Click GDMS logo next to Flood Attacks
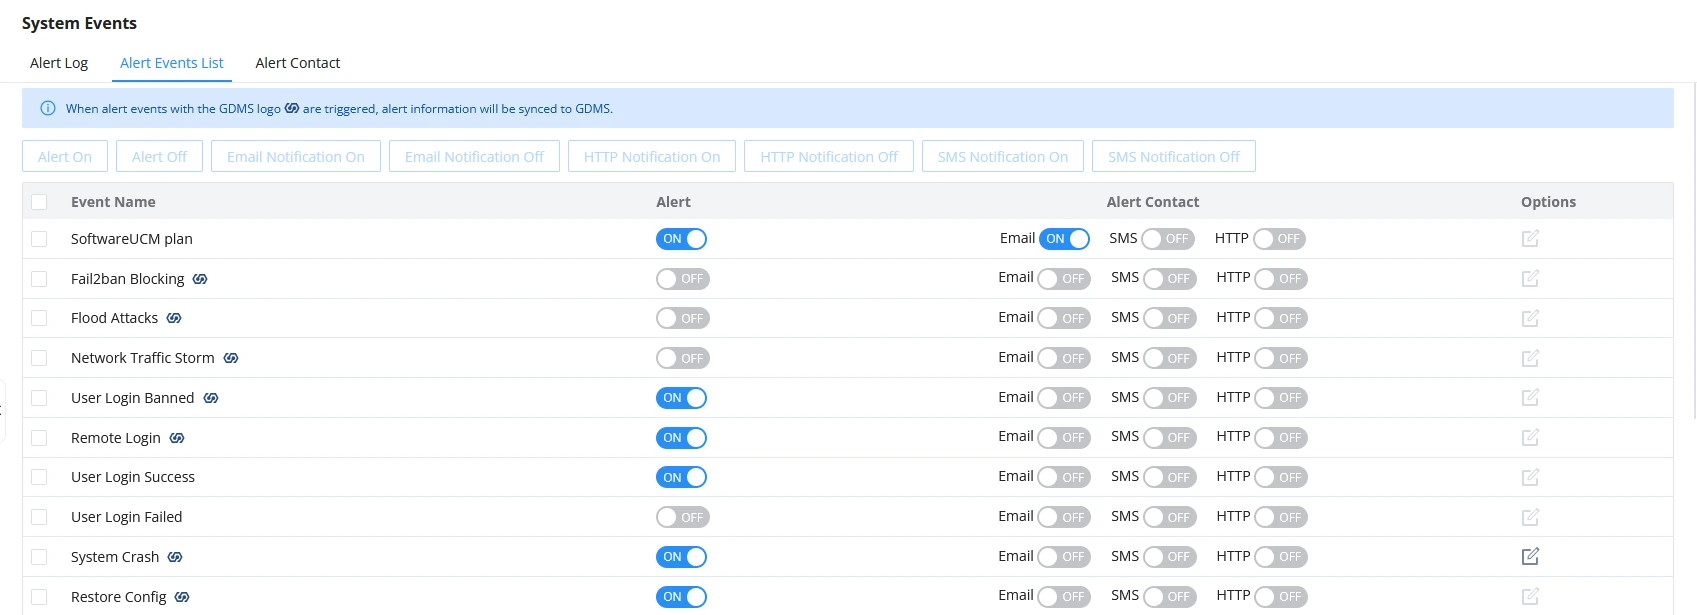The width and height of the screenshot is (1697, 615). [x=174, y=318]
